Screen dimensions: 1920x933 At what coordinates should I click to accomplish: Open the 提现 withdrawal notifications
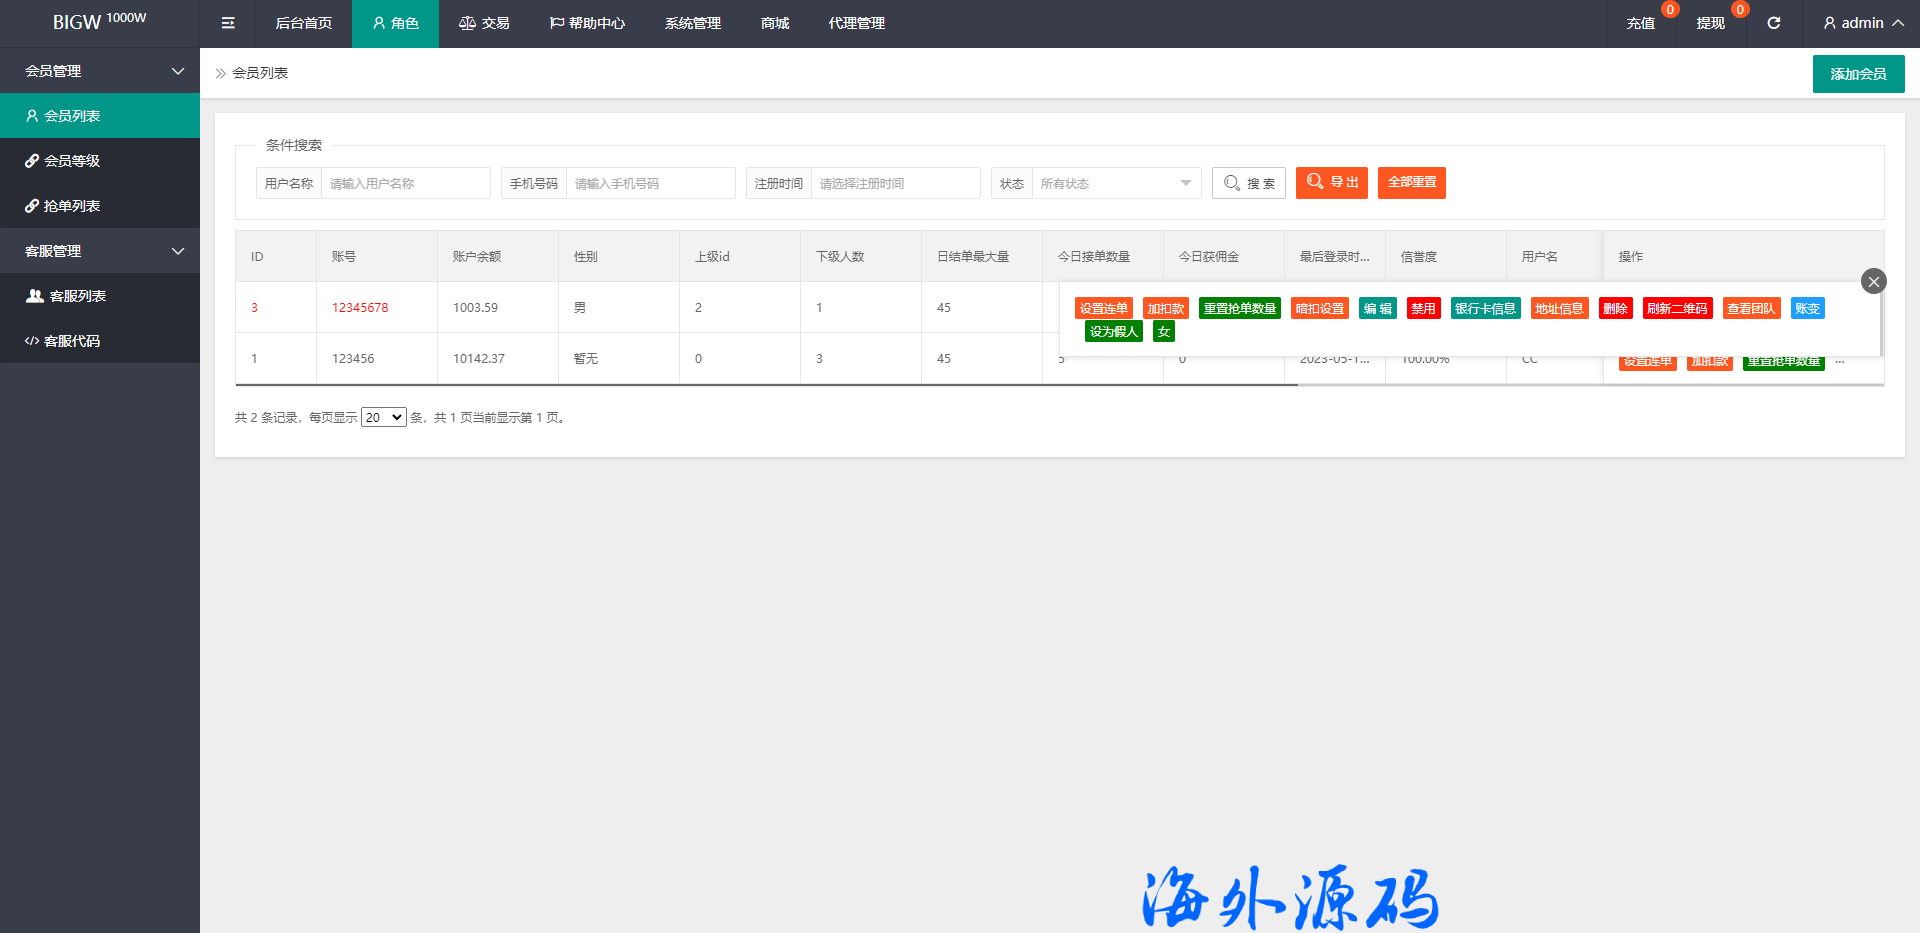(x=1710, y=23)
